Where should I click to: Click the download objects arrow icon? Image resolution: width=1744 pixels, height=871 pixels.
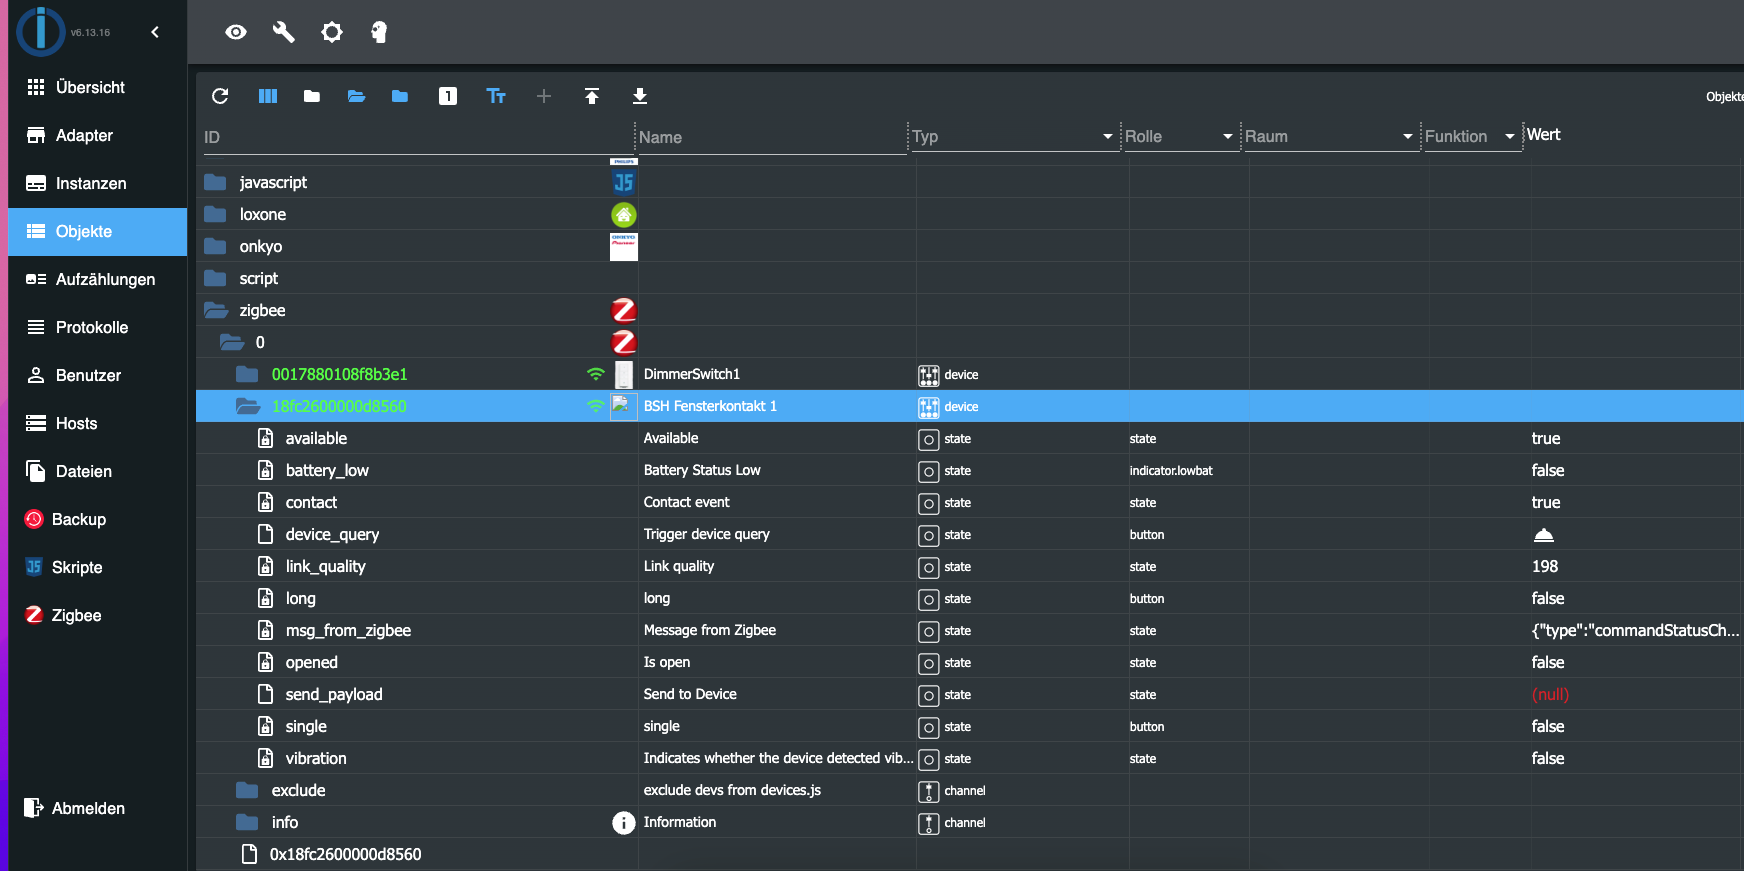coord(640,96)
